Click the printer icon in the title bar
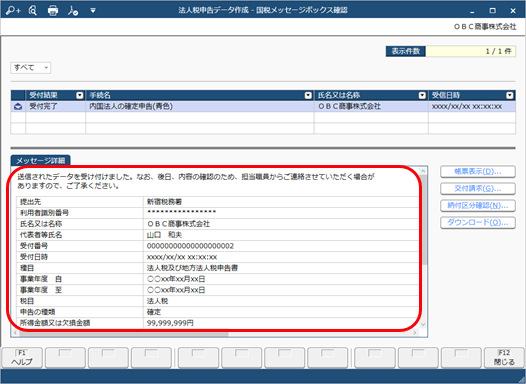Screen dimensions: 526x384 pyautogui.click(x=53, y=10)
